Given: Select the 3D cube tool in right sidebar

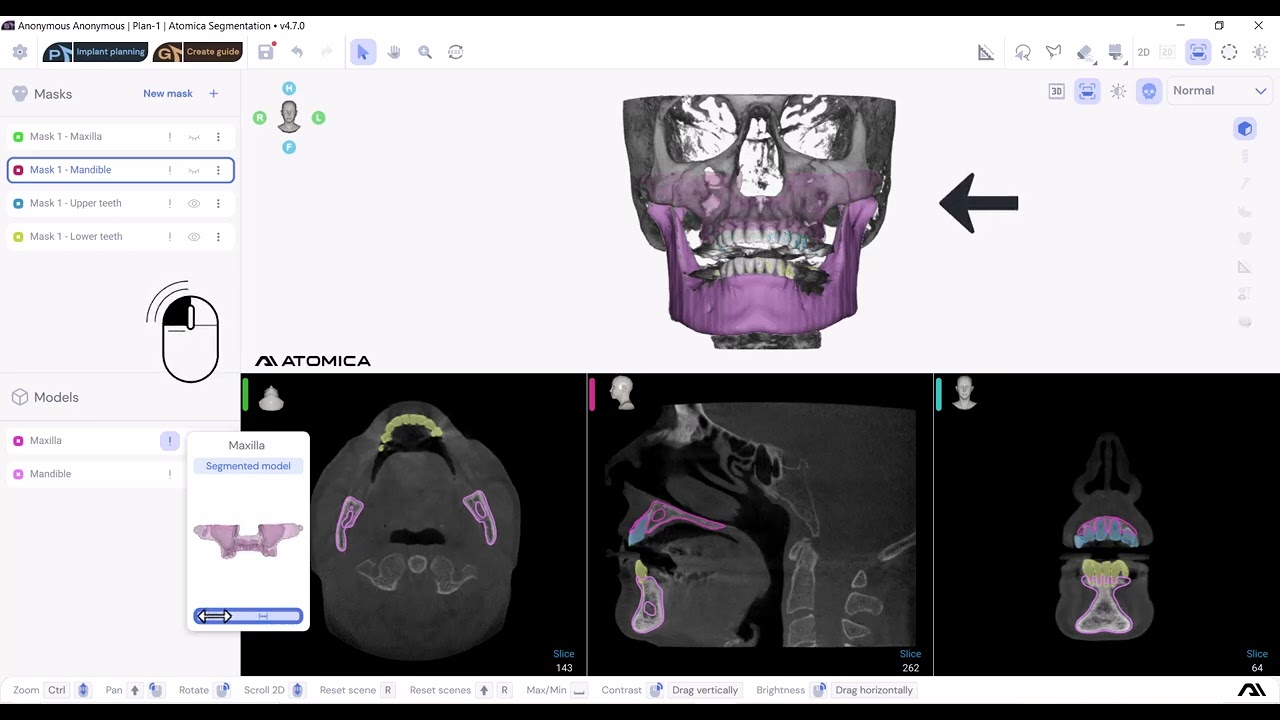Looking at the screenshot, I should pos(1245,128).
